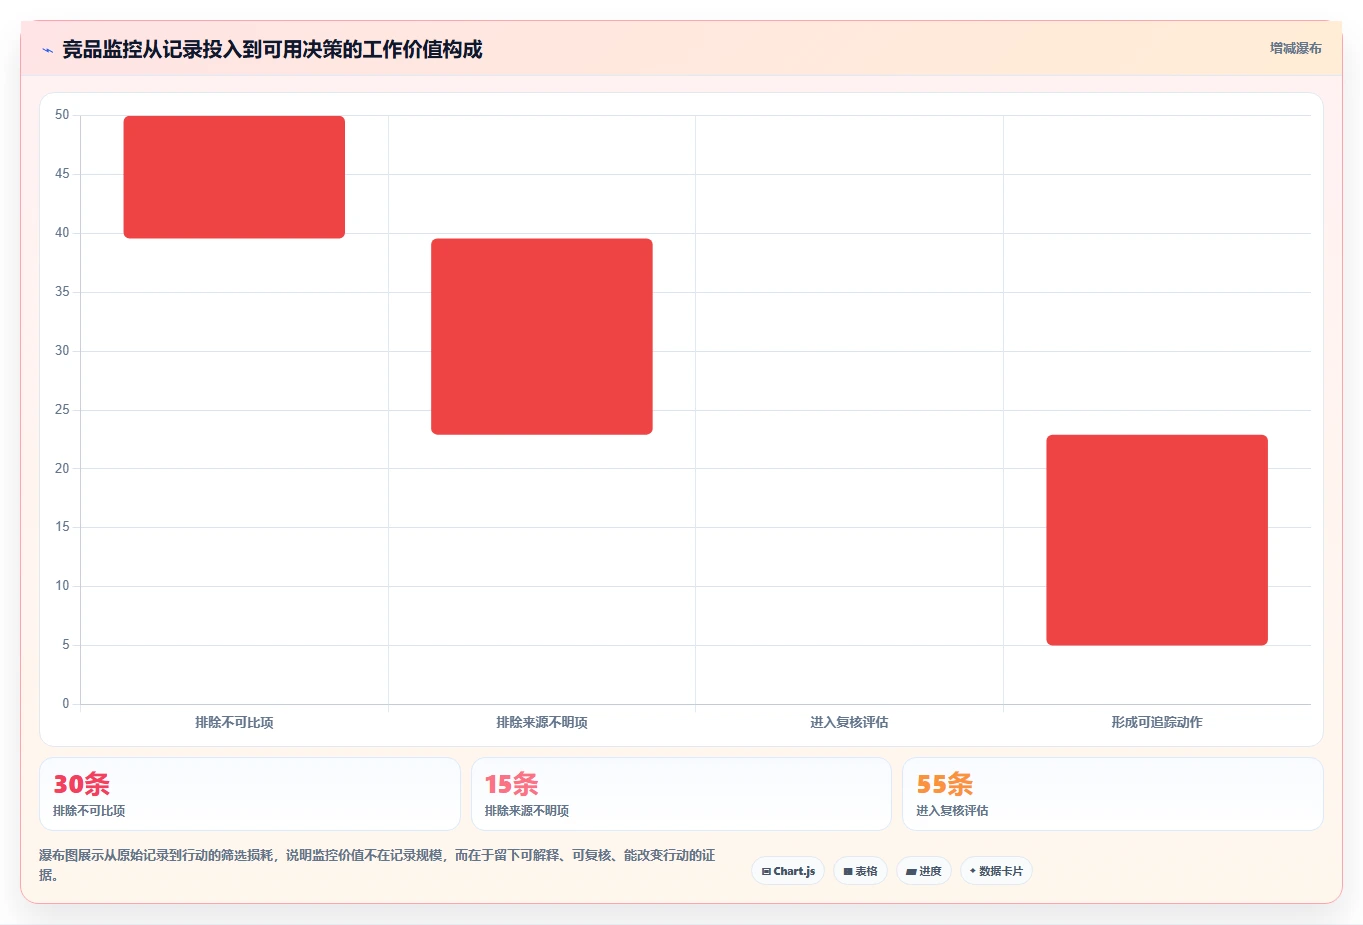Click the lightning icon beside the title

[48, 49]
